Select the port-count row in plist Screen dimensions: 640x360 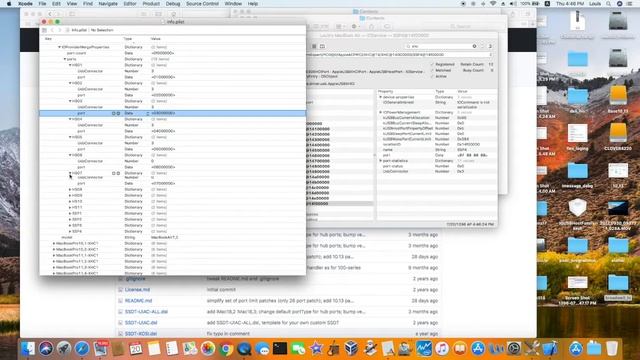(x=173, y=53)
